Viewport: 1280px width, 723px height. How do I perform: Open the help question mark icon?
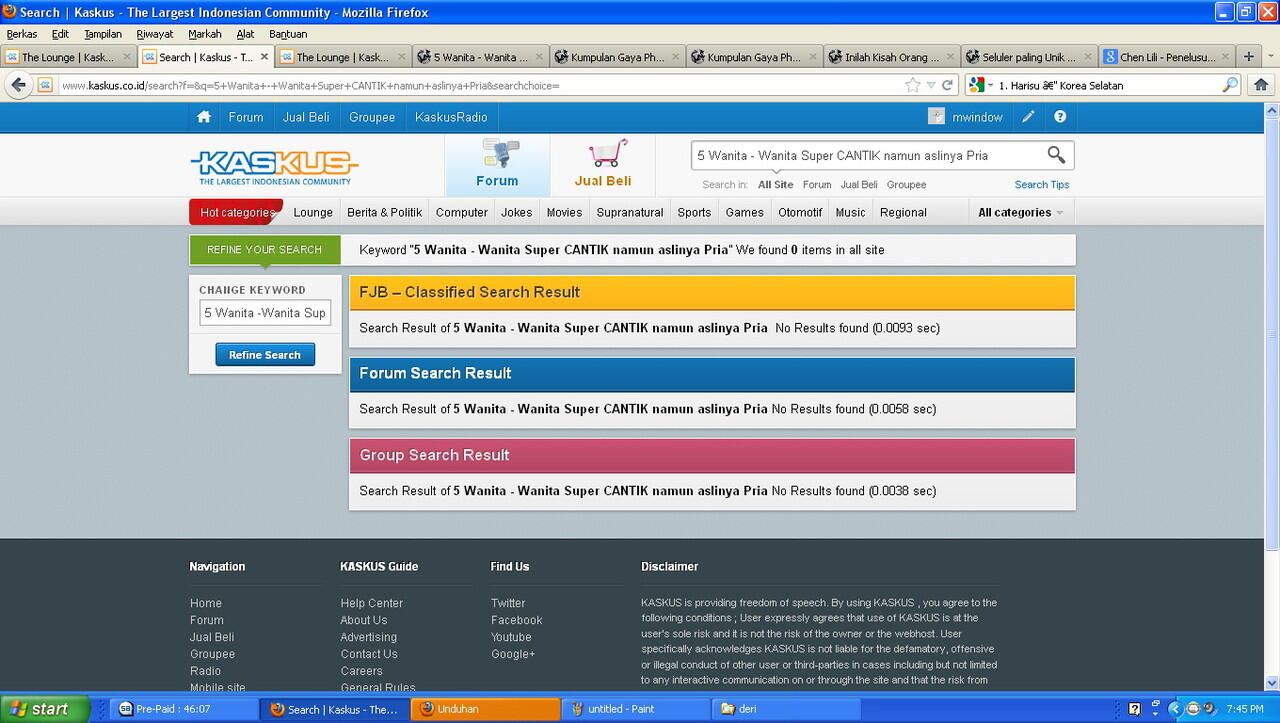(x=1060, y=117)
